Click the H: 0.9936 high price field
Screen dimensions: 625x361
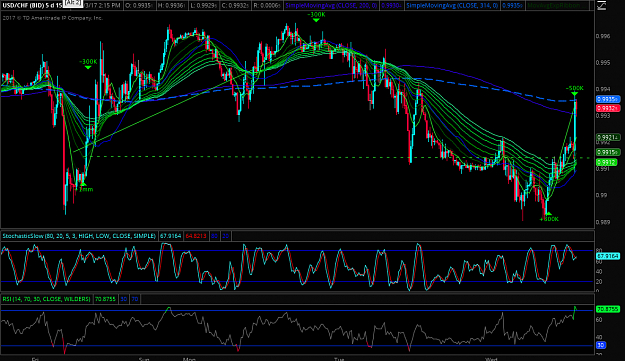(171, 6)
